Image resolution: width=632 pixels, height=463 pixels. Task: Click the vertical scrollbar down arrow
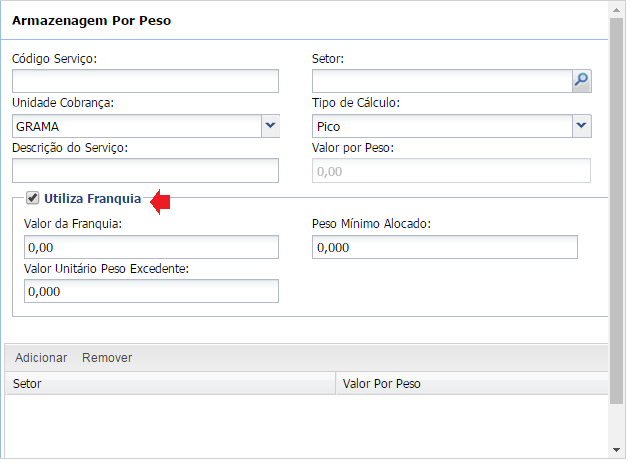click(618, 452)
